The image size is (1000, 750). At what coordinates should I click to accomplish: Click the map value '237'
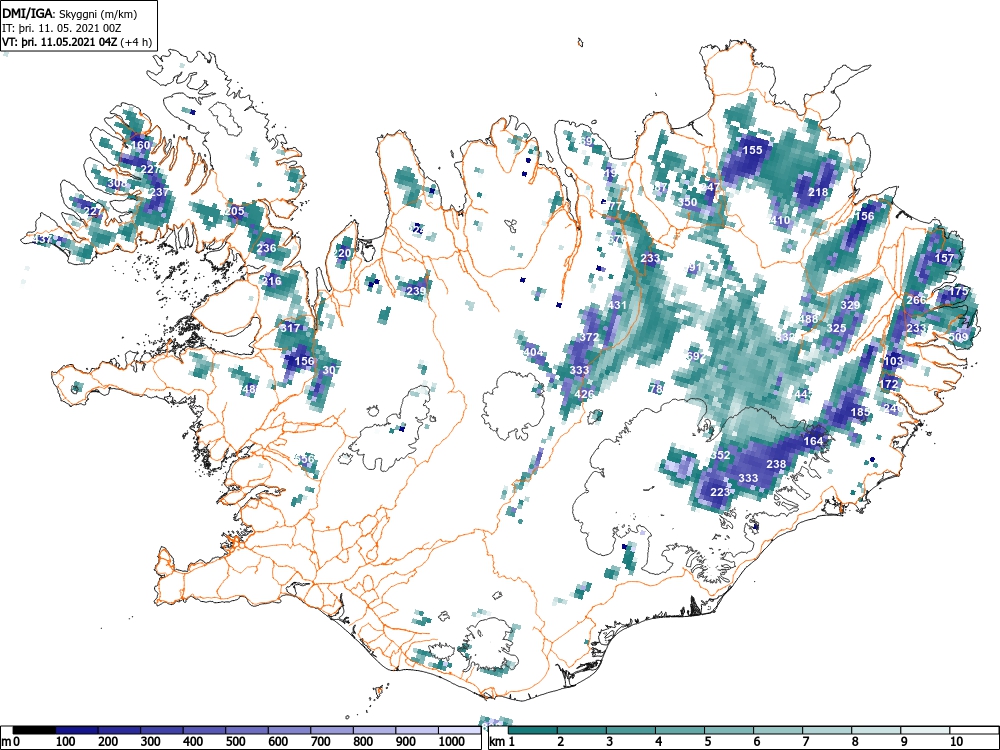159,192
